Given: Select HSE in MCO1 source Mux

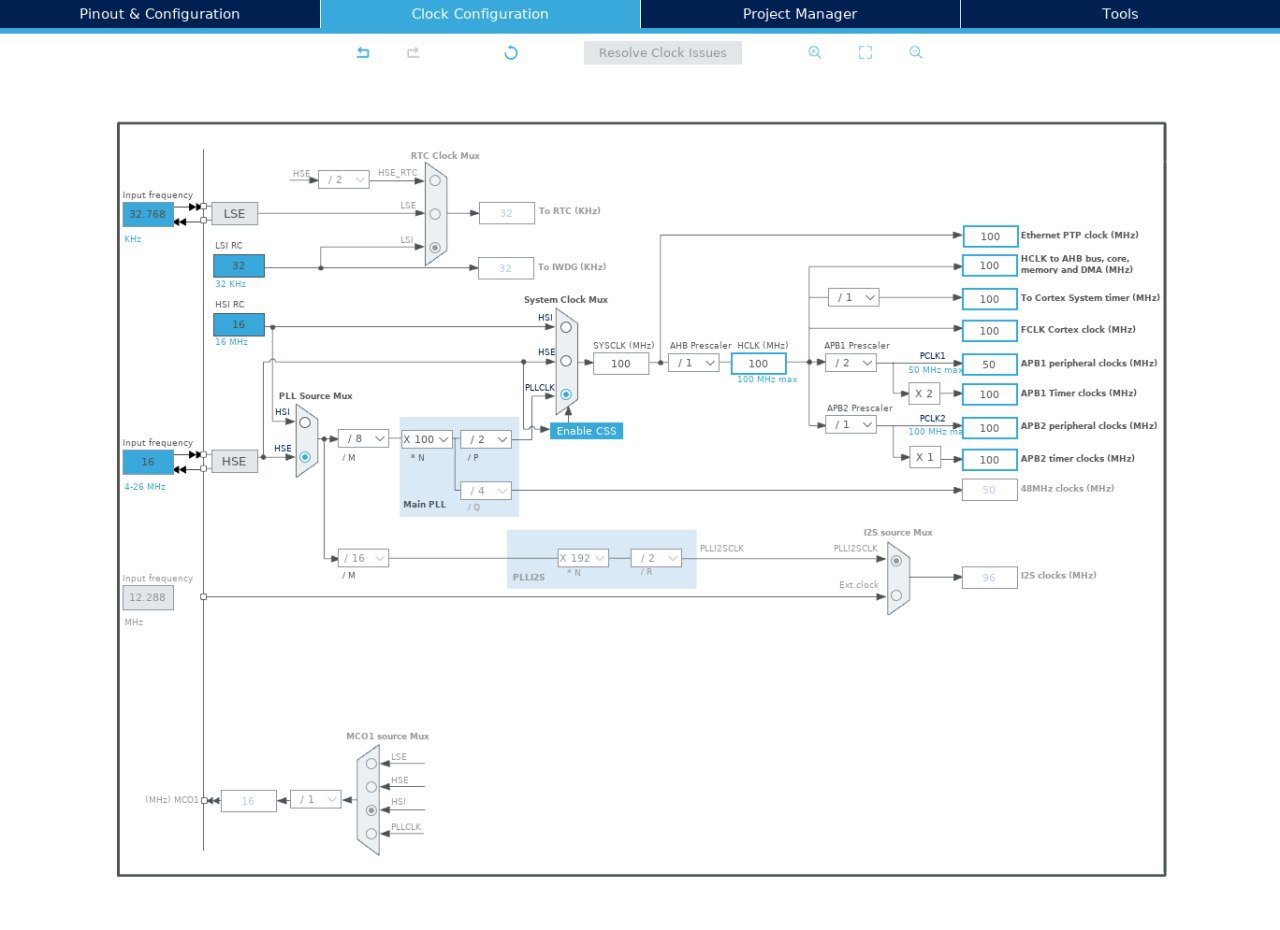Looking at the screenshot, I should tap(371, 788).
